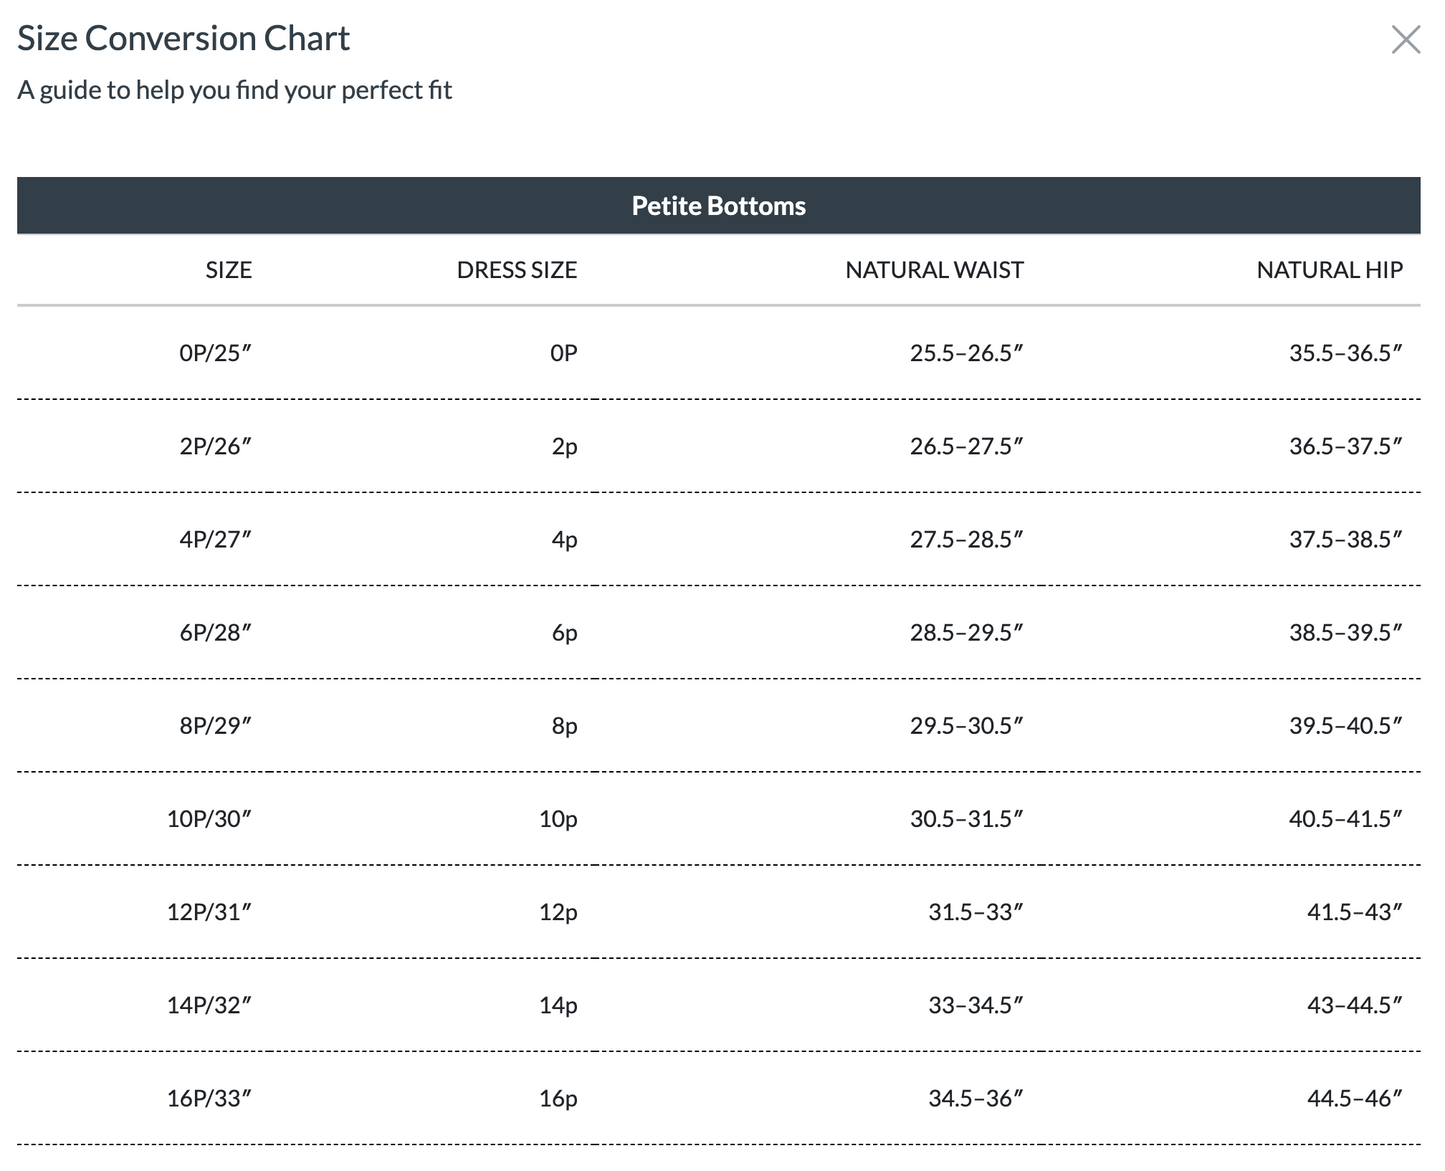The image size is (1445, 1171).
Task: Select the 12P/31″ size cell
Action: click(x=209, y=911)
